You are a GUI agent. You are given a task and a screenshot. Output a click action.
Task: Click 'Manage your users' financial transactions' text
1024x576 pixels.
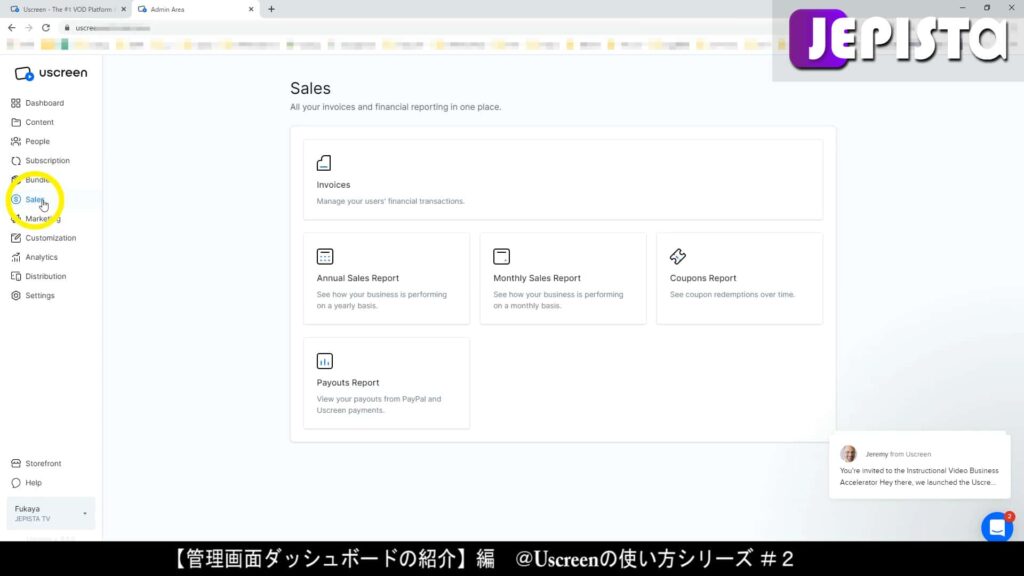tap(391, 201)
